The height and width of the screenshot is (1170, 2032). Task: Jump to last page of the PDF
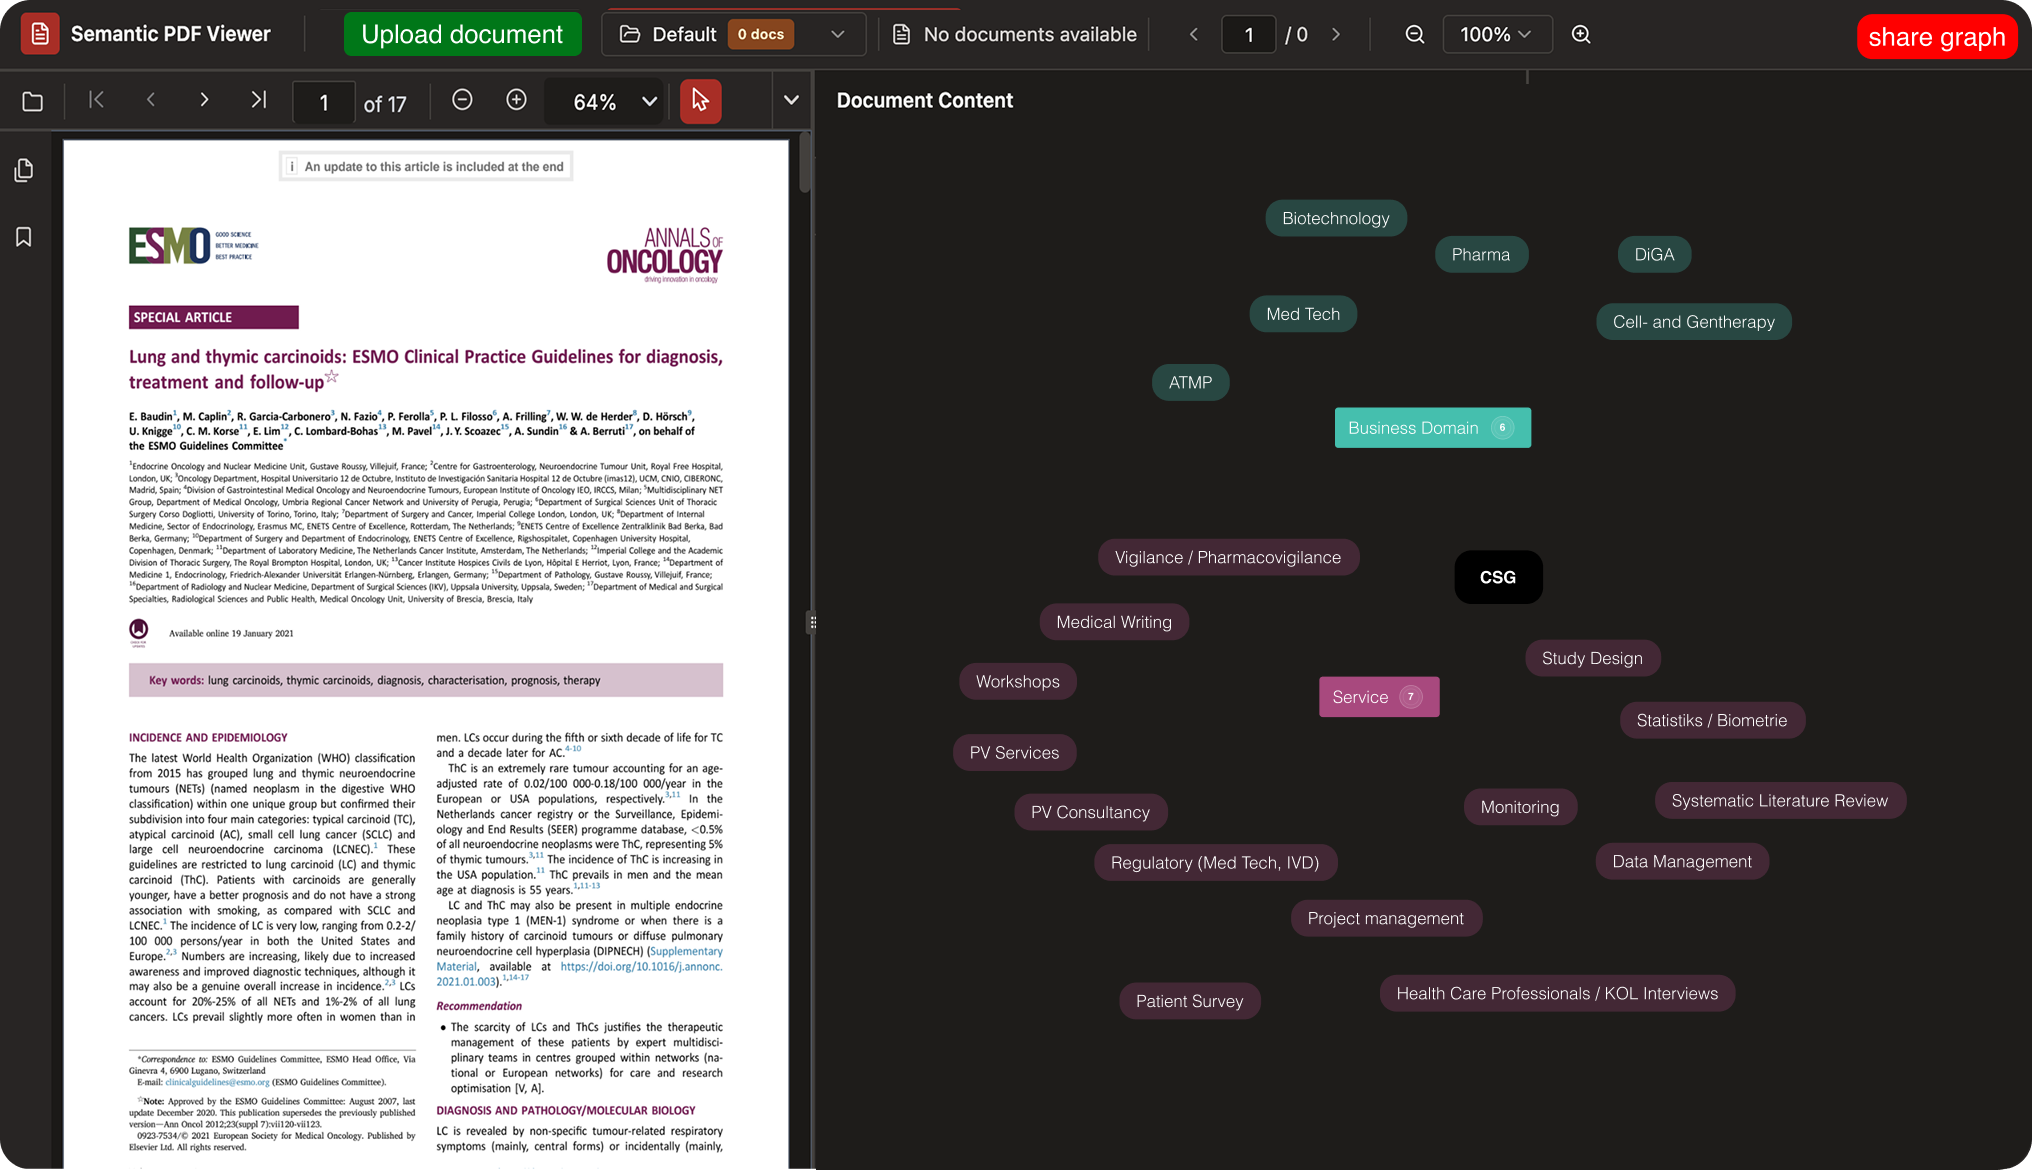click(x=258, y=100)
